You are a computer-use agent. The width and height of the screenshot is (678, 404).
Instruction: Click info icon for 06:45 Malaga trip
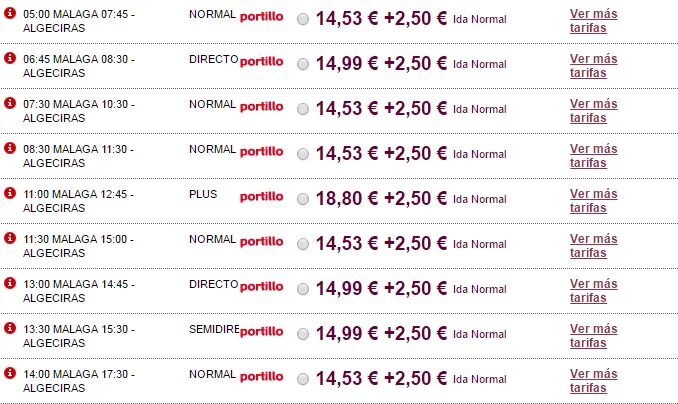[10, 58]
